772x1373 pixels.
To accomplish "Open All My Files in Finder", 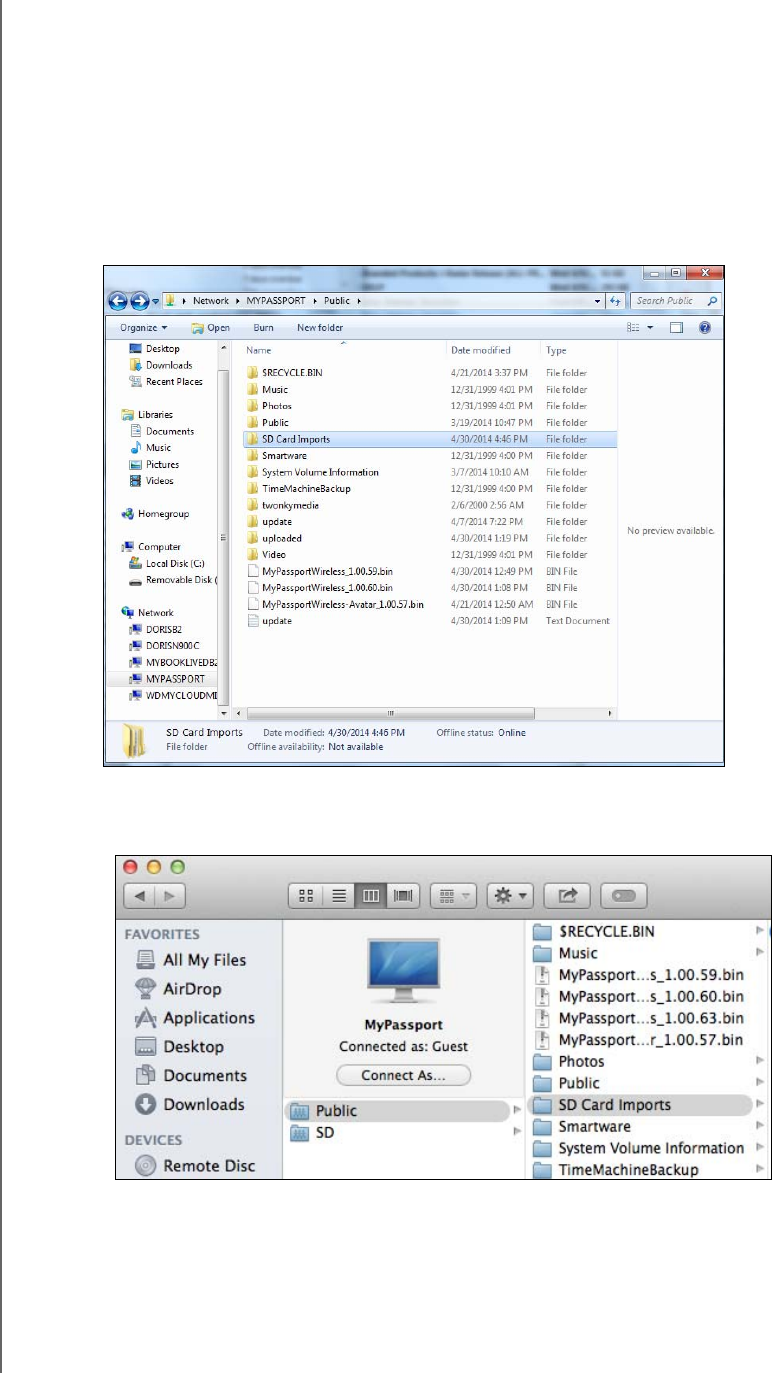I will click(x=190, y=960).
